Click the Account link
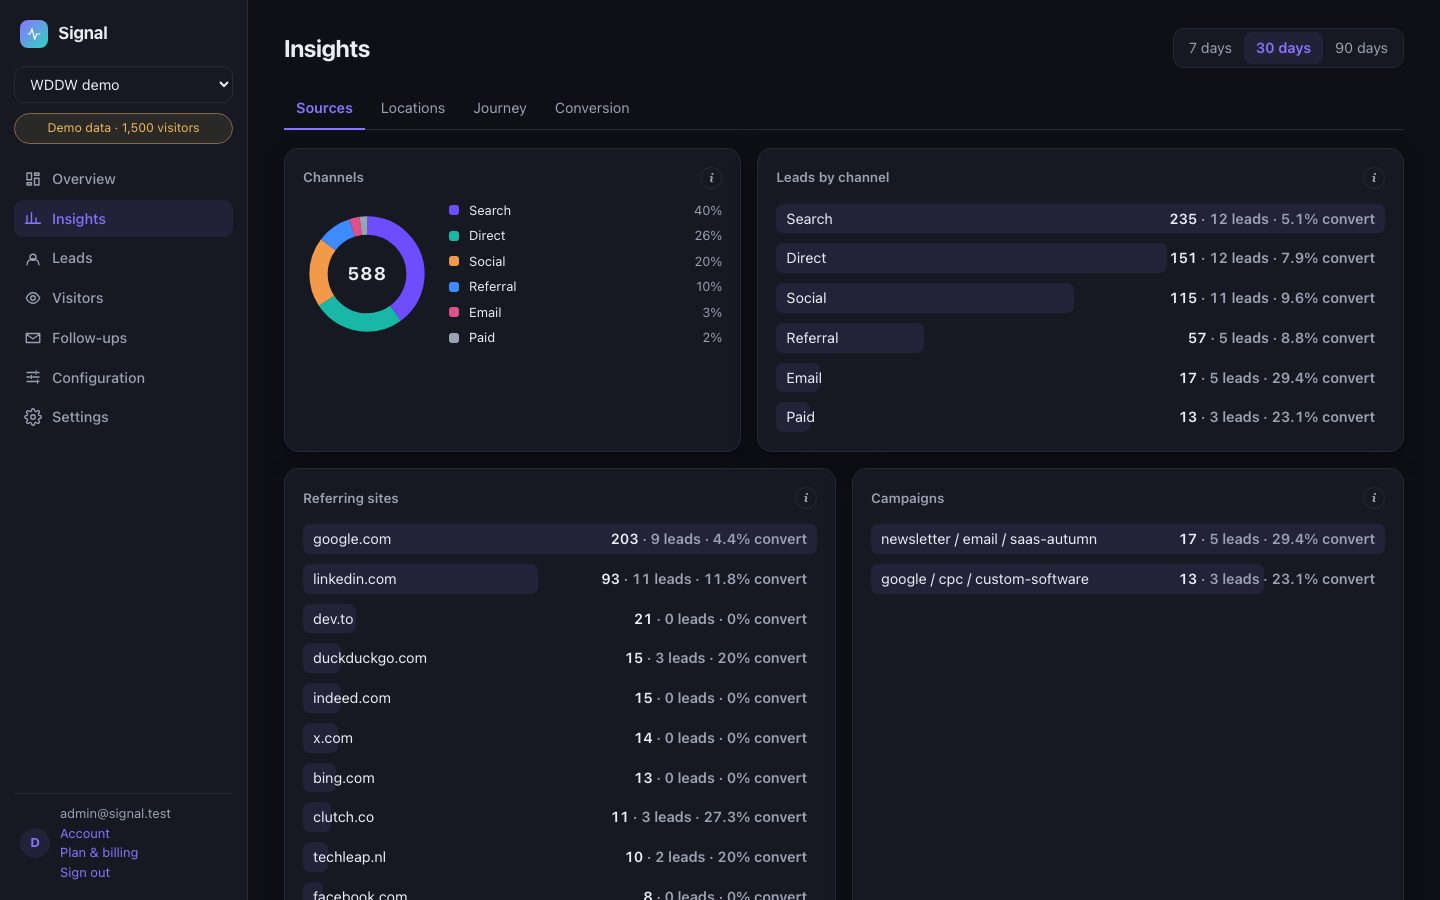Image resolution: width=1440 pixels, height=900 pixels. click(85, 833)
